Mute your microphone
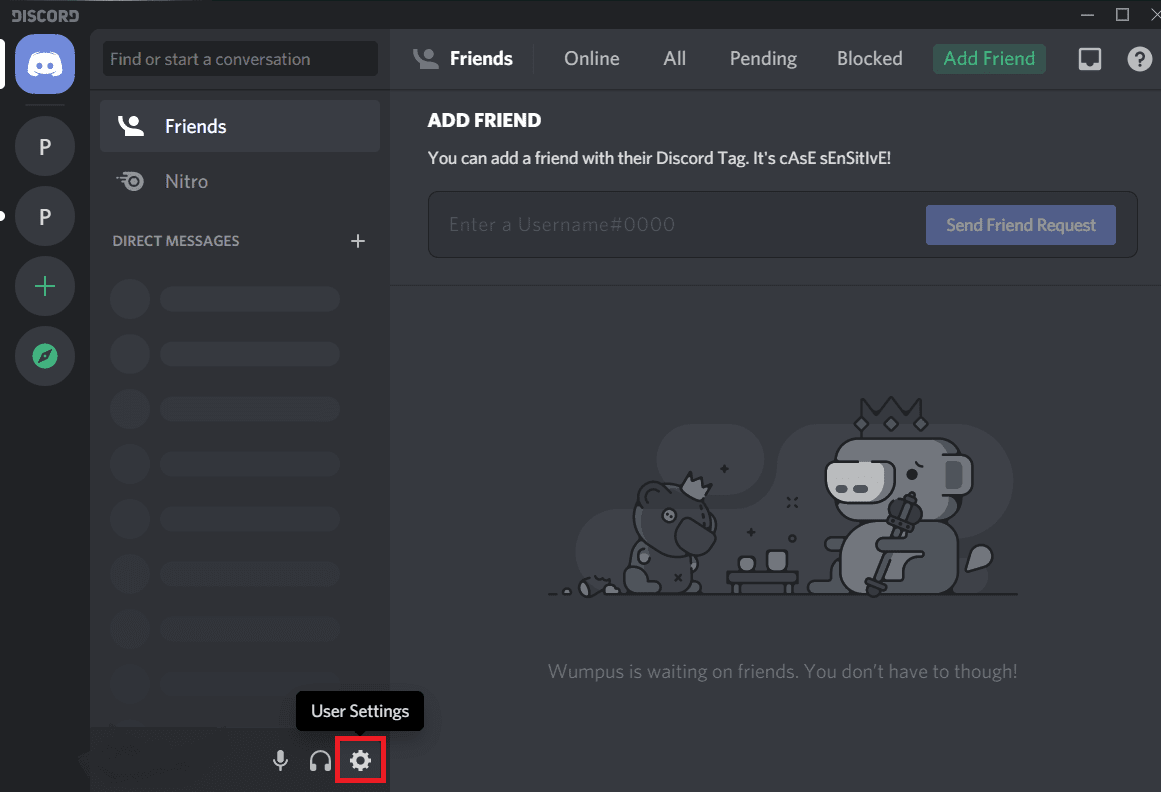This screenshot has height=792, width=1161. [x=280, y=760]
